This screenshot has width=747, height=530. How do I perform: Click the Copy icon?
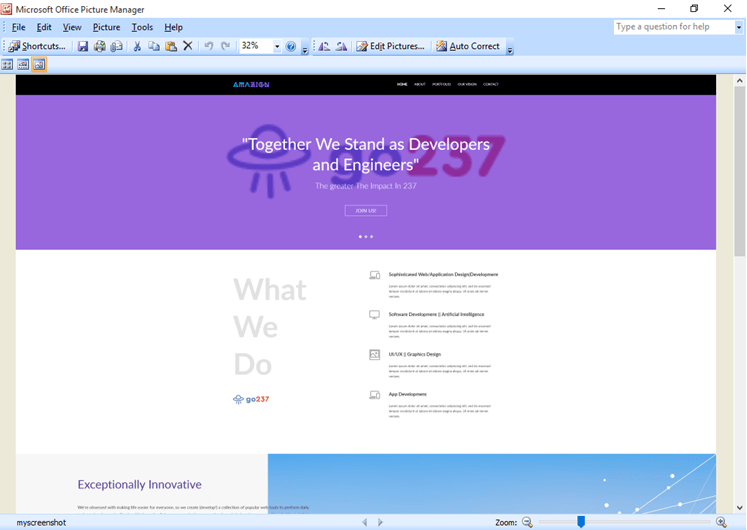[x=154, y=46]
